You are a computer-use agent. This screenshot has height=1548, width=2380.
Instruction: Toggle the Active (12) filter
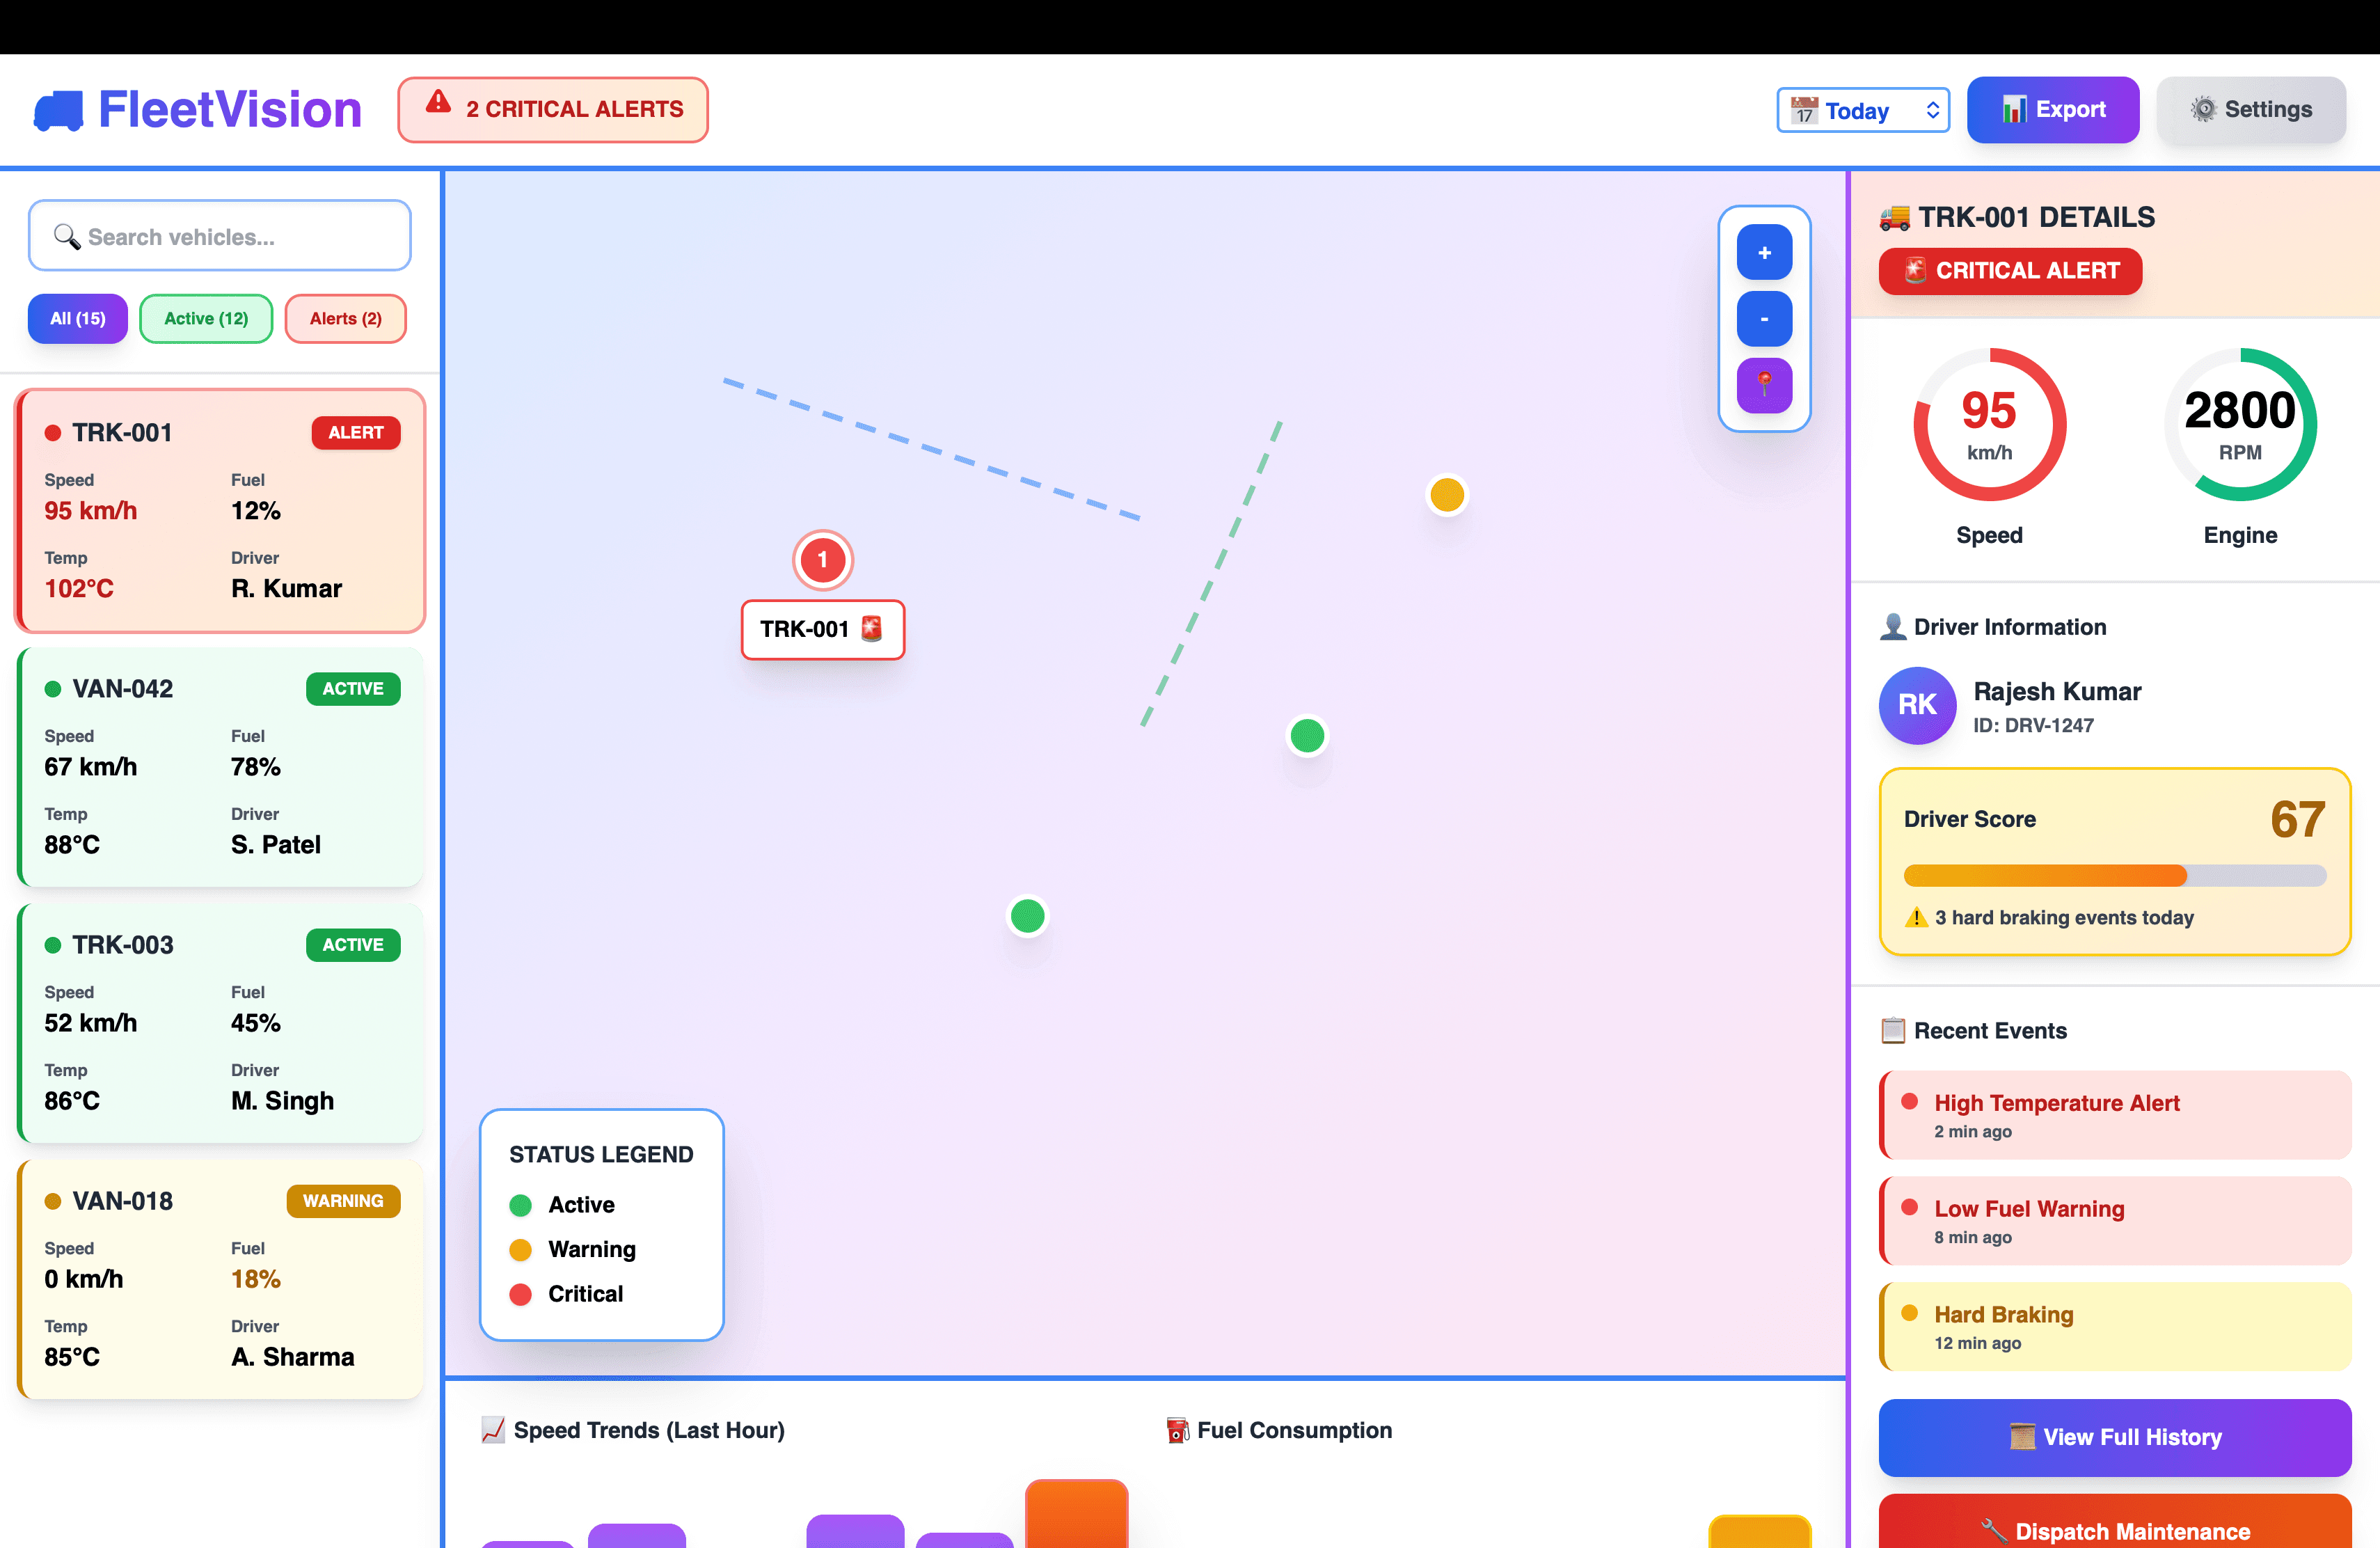tap(206, 318)
